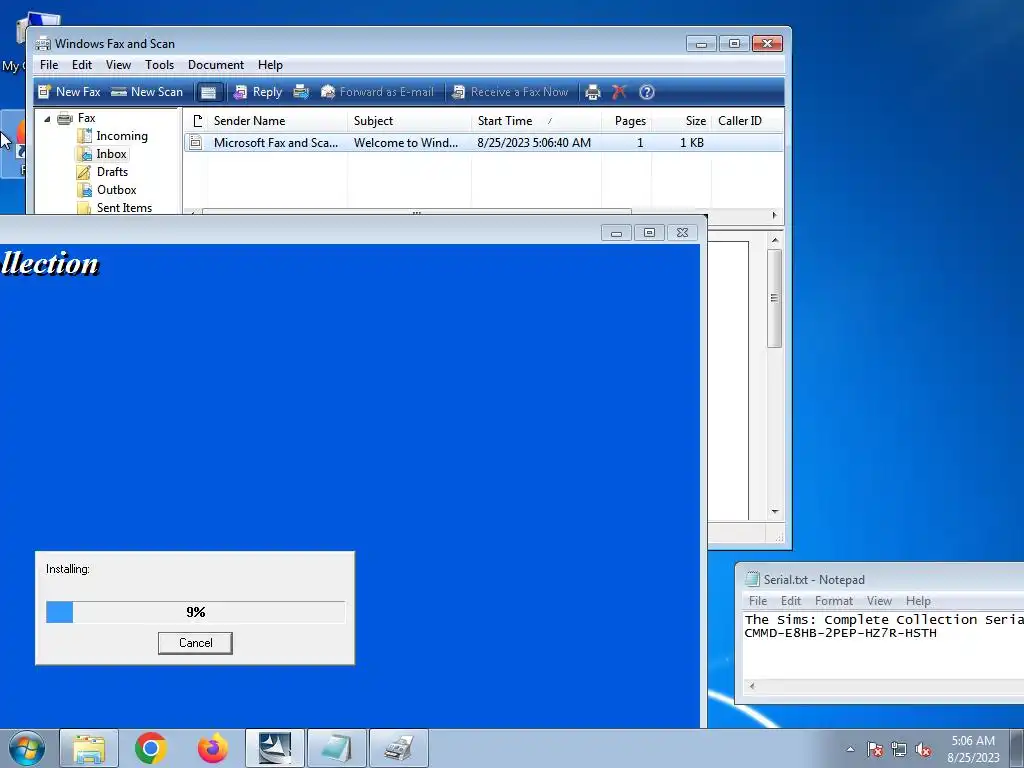Sort by Sender Name column header
Viewport: 1024px width, 768px height.
click(x=278, y=121)
